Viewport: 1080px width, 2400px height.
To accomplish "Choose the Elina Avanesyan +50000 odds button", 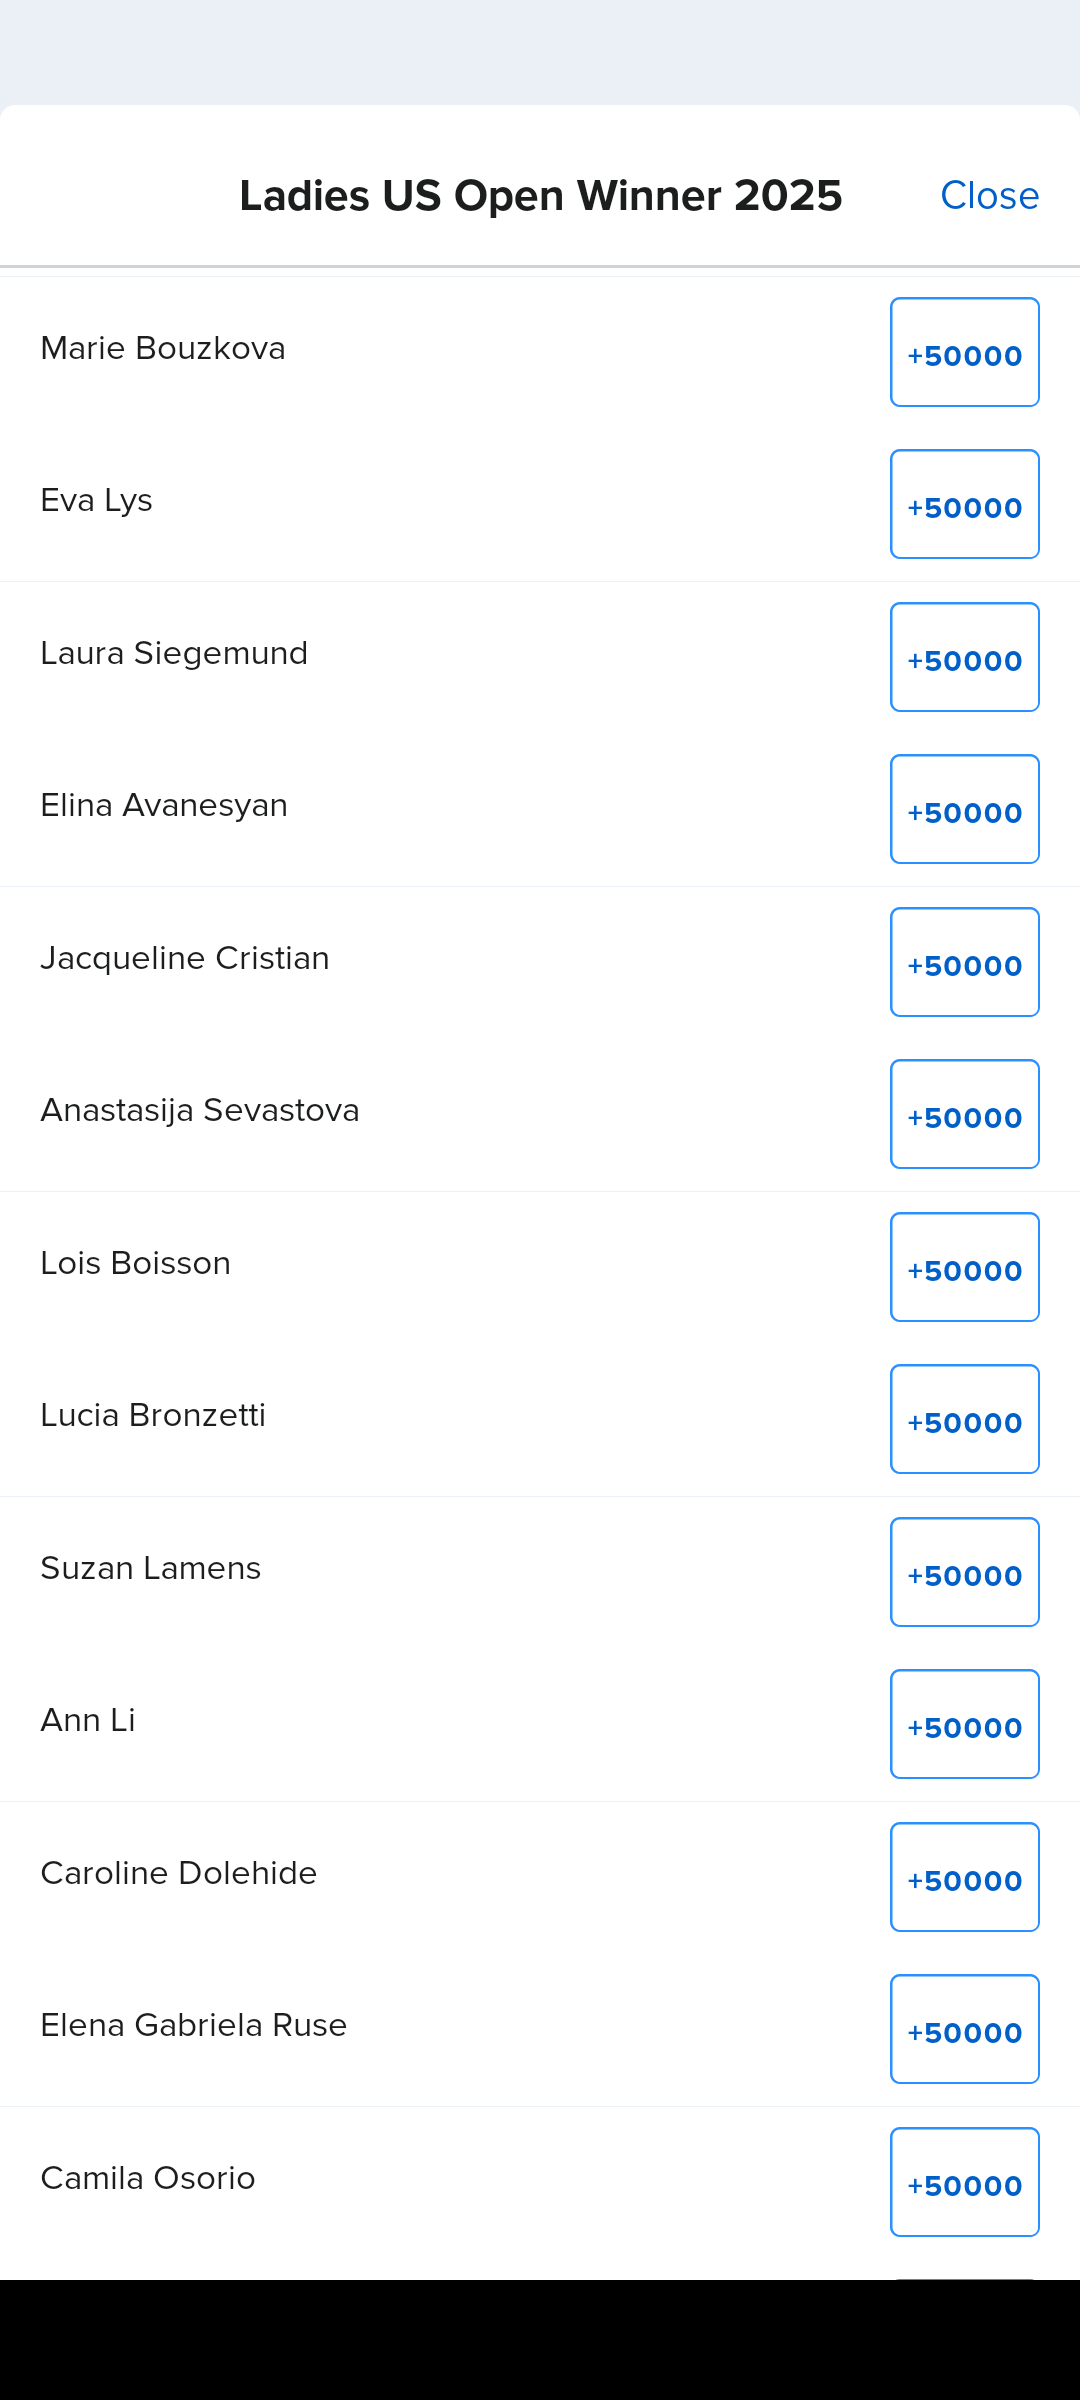I will (964, 810).
